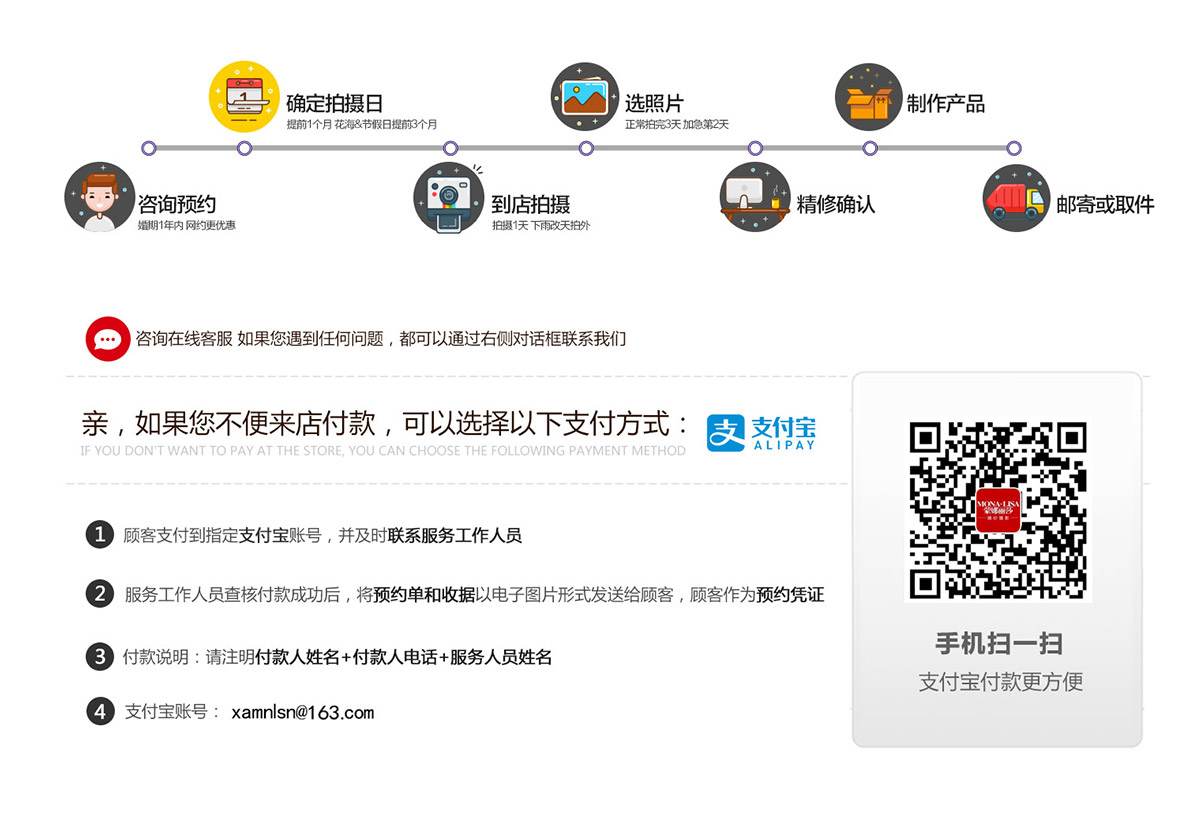The height and width of the screenshot is (831, 1200).
Task: Click the red truck icon for 邮寄或取件
Action: tap(1016, 198)
